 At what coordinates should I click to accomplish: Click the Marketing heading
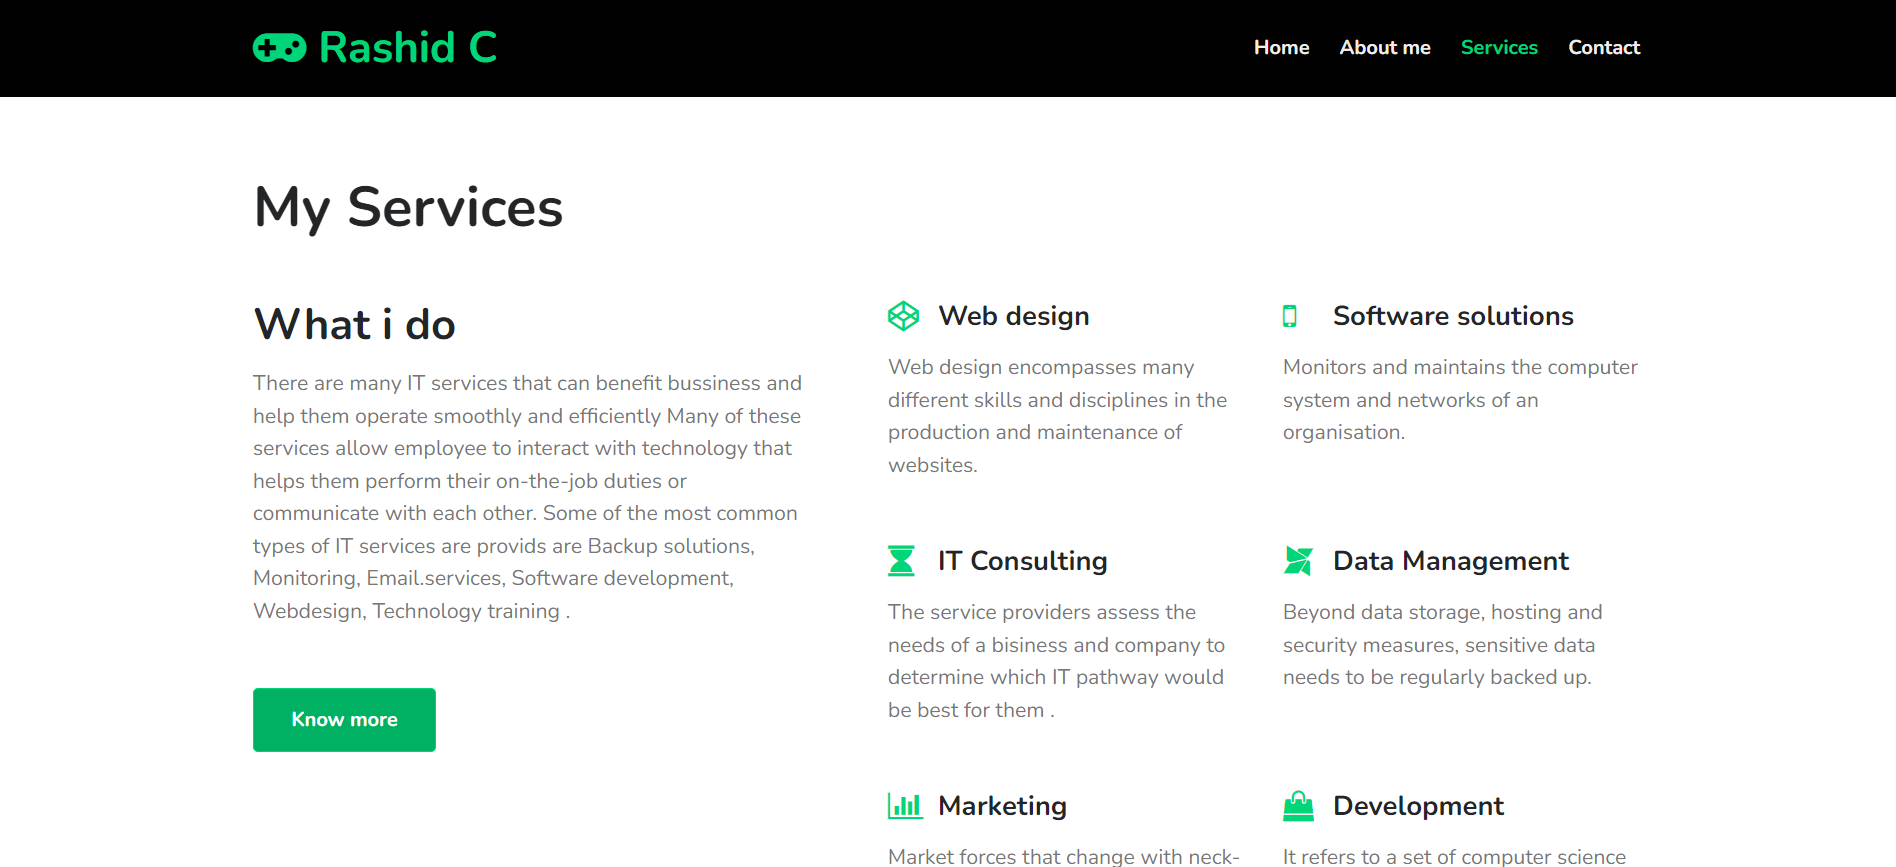click(x=1002, y=805)
